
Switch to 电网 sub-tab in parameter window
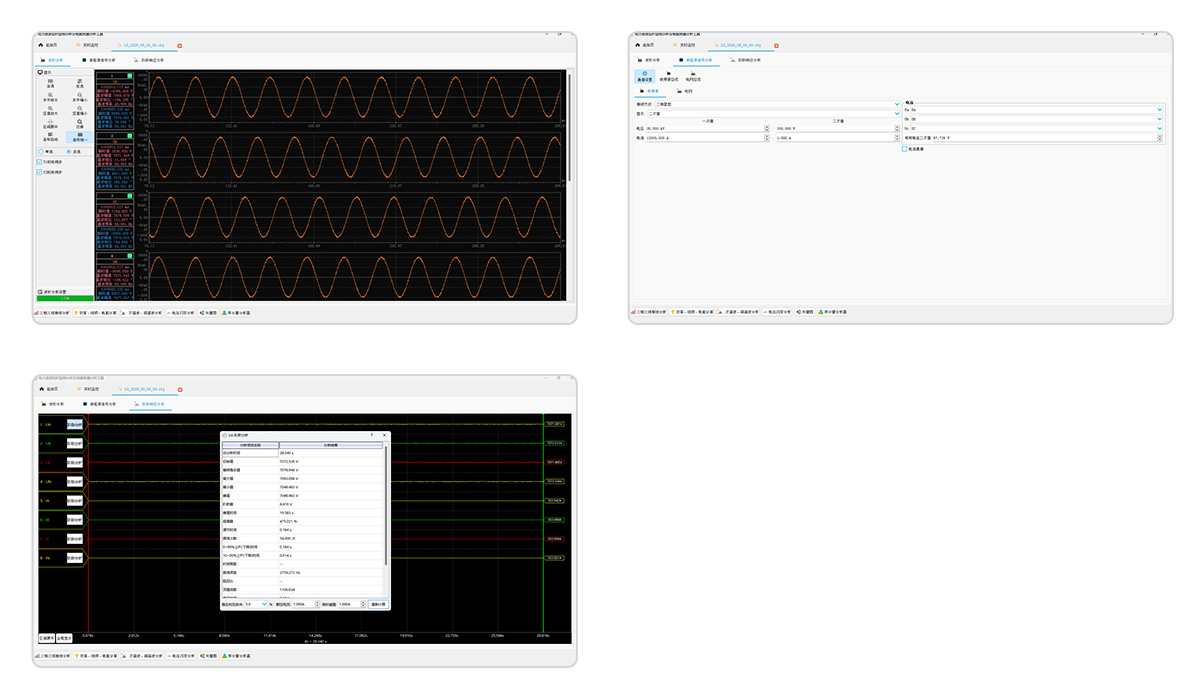pos(684,91)
